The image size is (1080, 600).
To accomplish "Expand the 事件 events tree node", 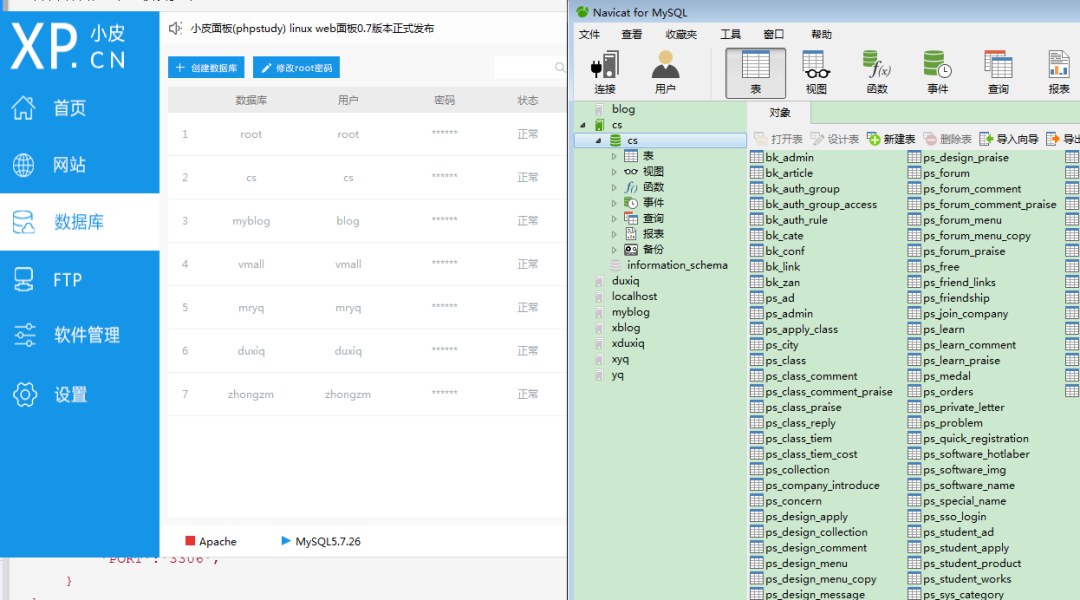I will (614, 203).
